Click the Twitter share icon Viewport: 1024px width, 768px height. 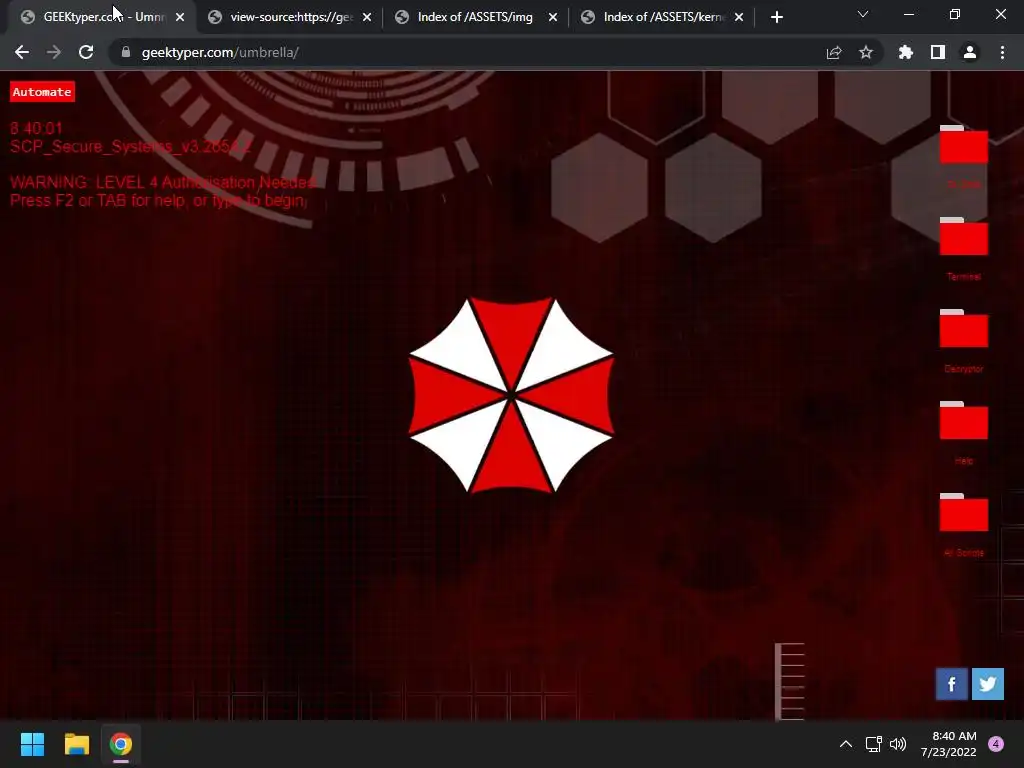987,684
